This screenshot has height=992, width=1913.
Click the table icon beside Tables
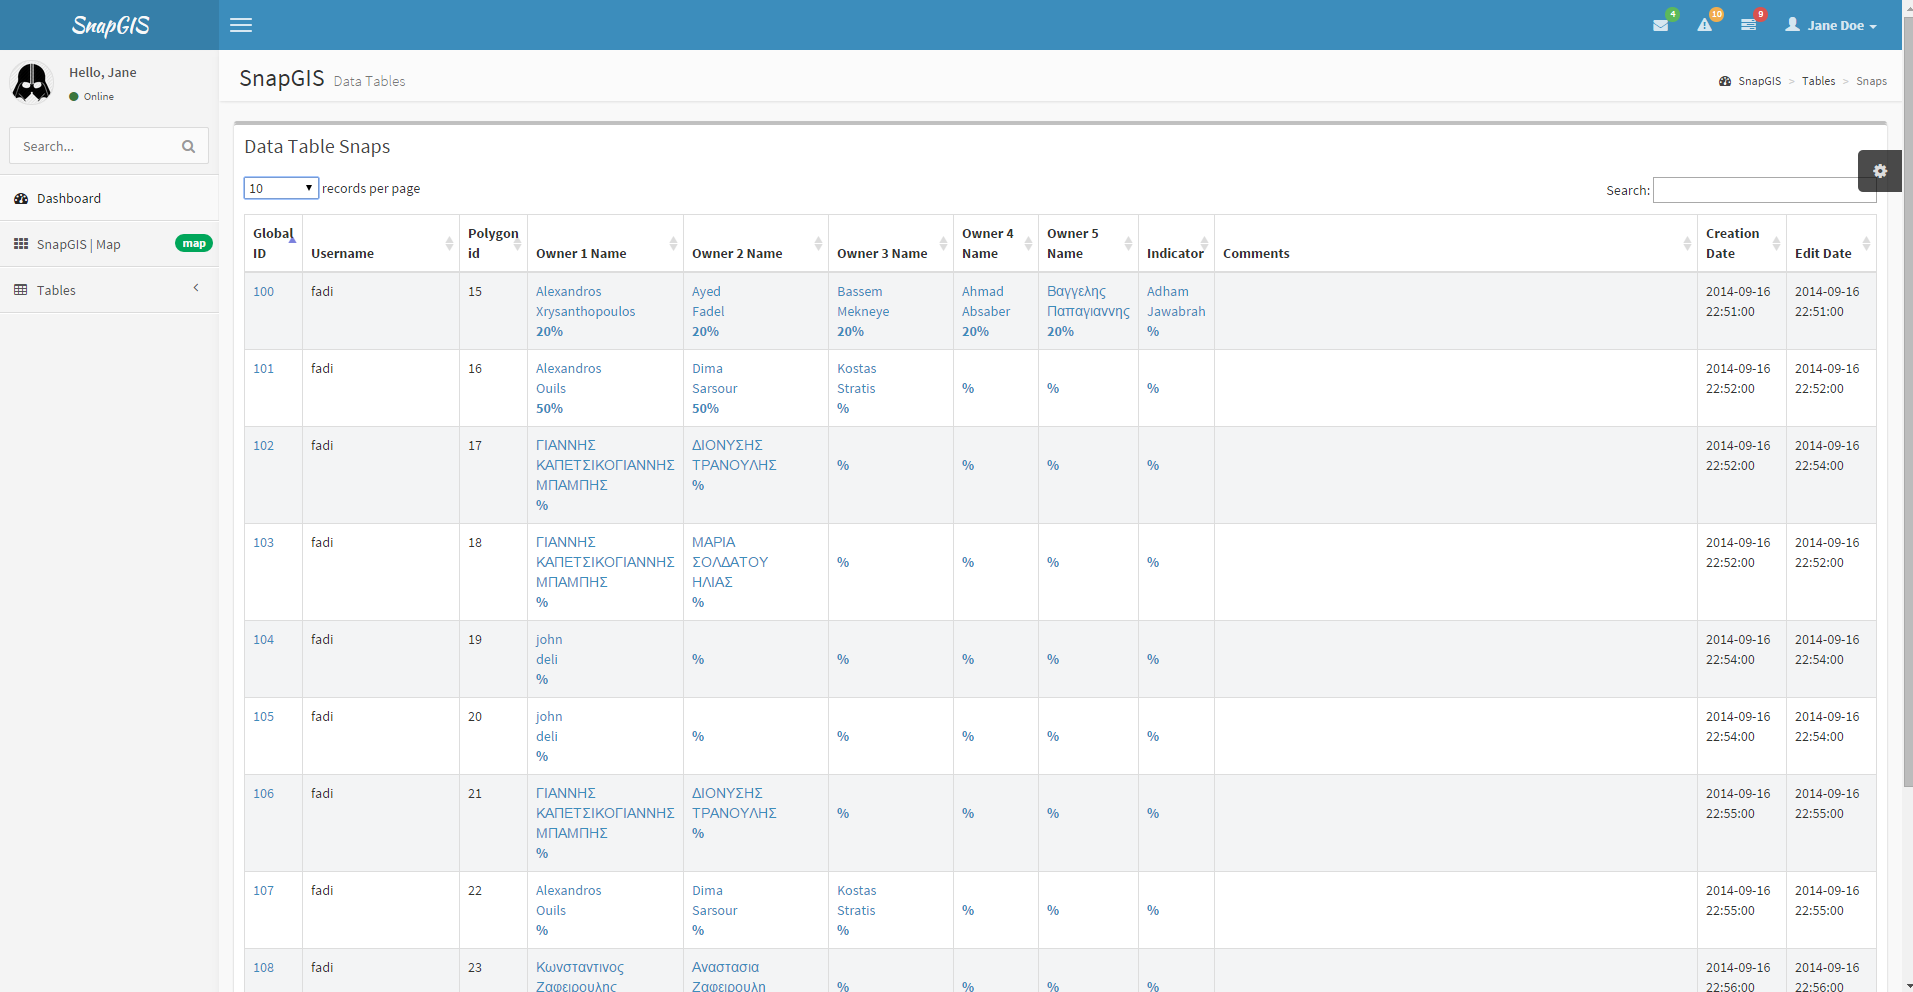coord(21,290)
